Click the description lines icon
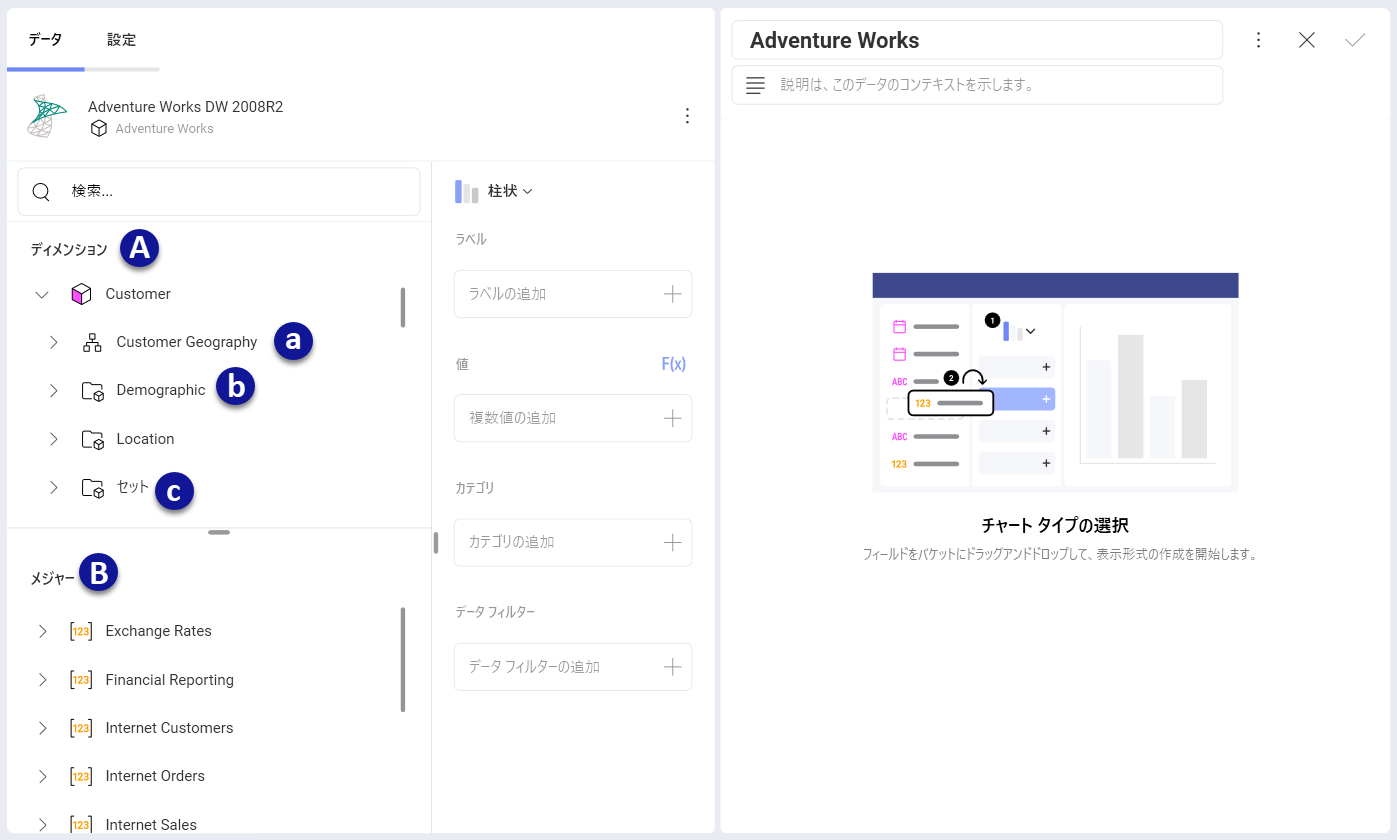 coord(756,85)
